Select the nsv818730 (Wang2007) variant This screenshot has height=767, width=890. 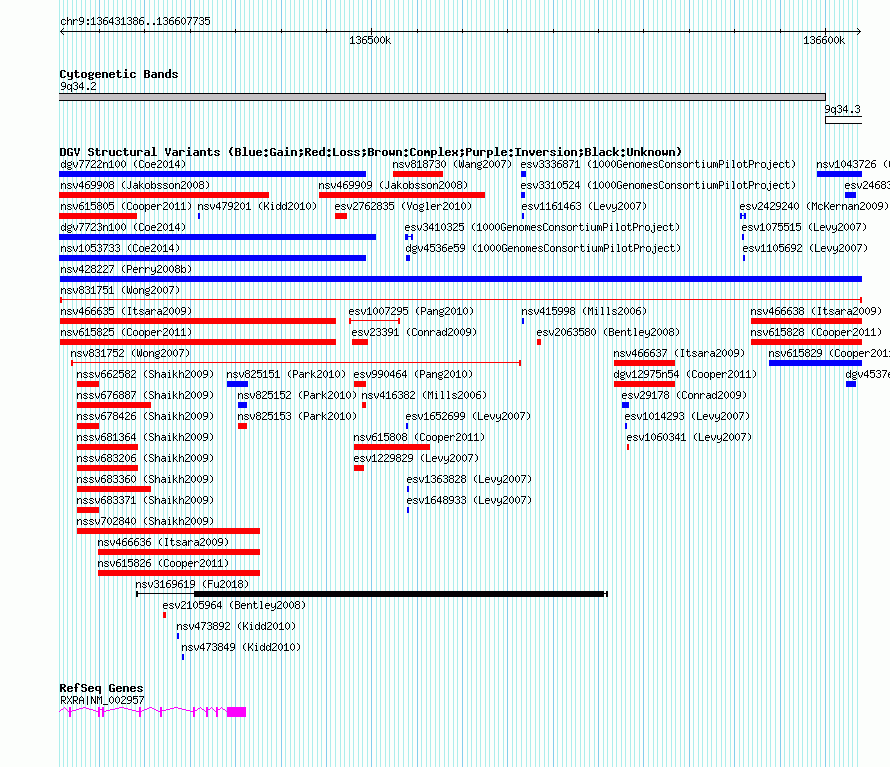452,165
